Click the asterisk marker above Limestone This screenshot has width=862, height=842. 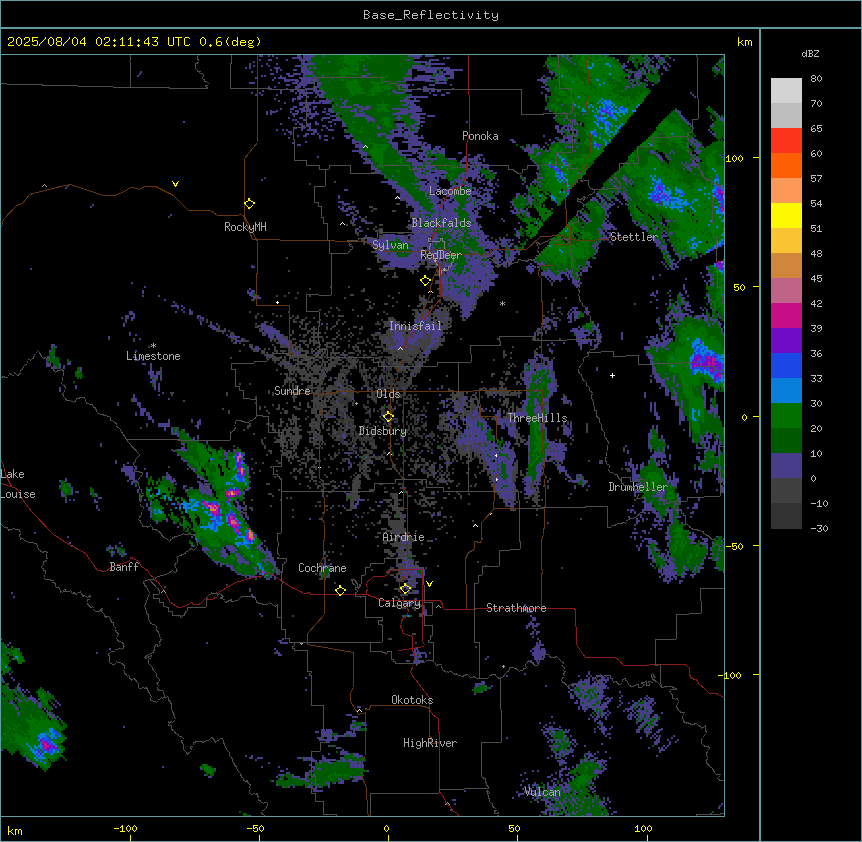click(x=153, y=346)
